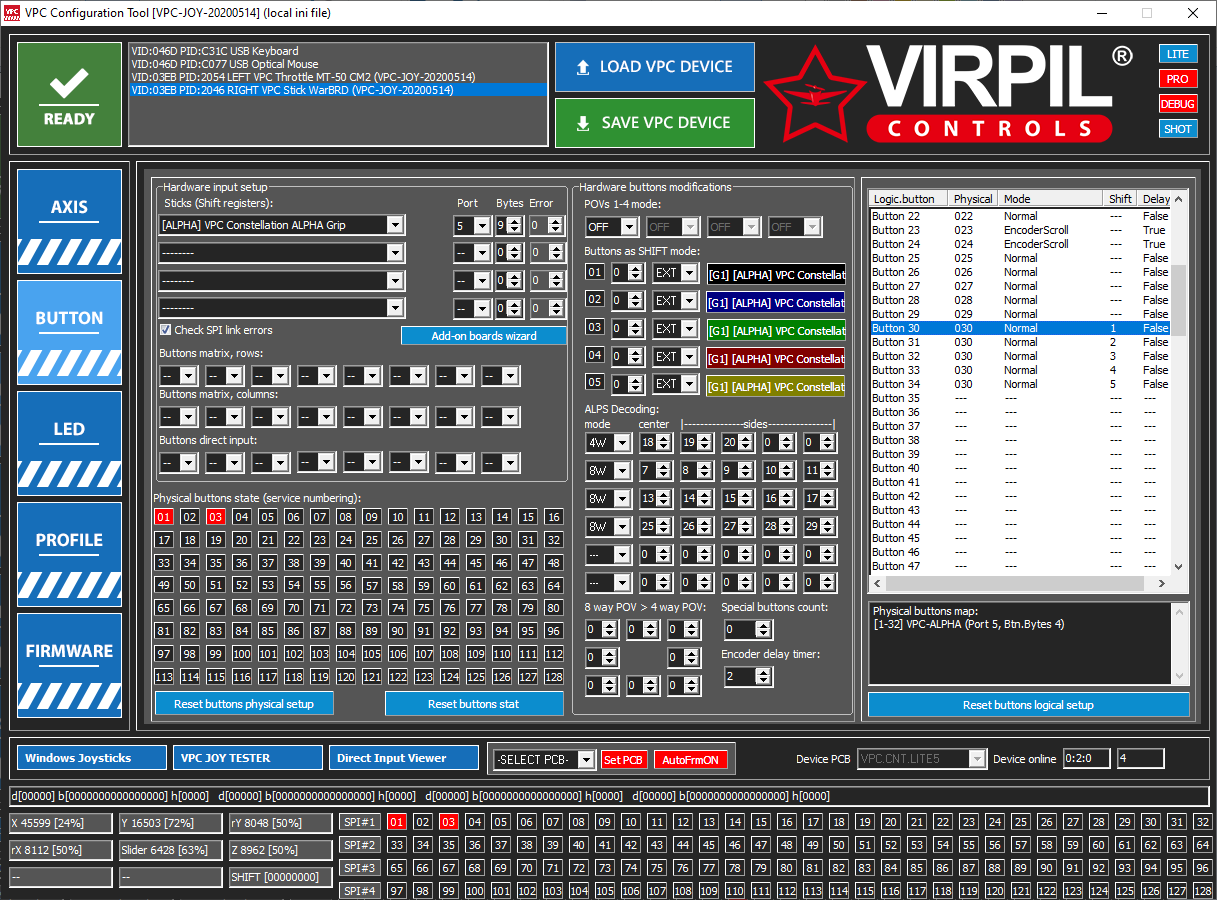Click the VPC app icon in the title bar
Screen dimensions: 1217x900
point(12,13)
